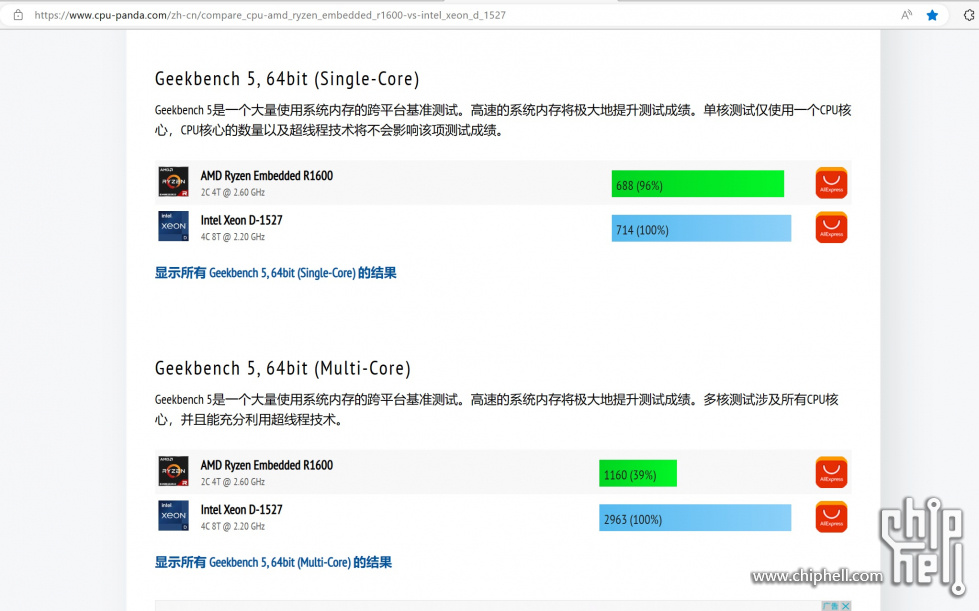Click the blue 2963 (100%) score bar

[695, 518]
